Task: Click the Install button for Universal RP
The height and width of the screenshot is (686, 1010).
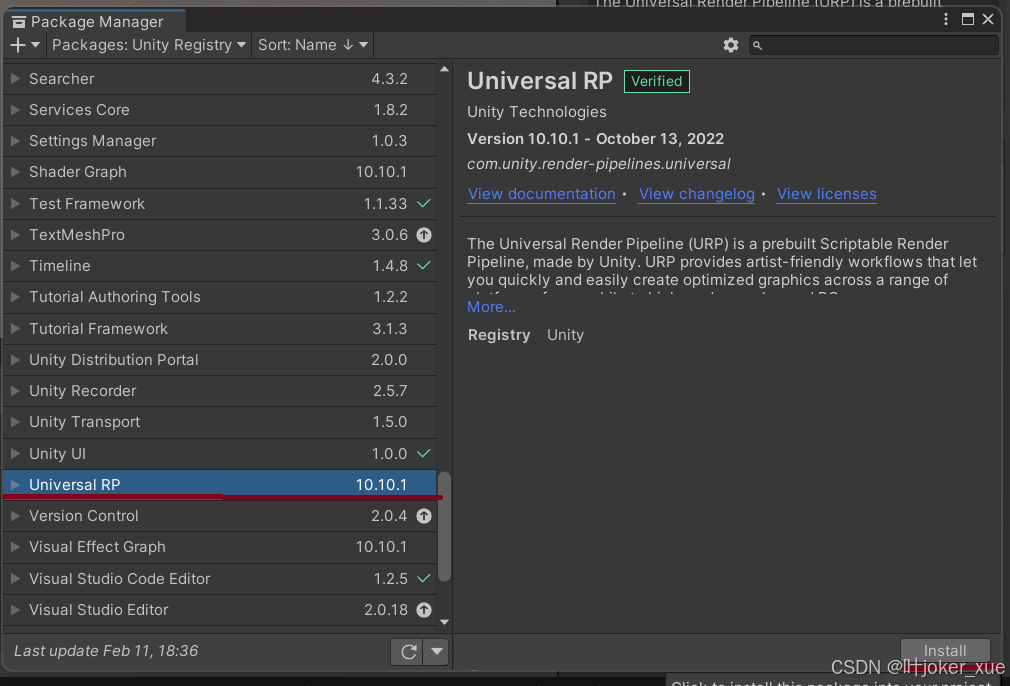Action: tap(945, 650)
